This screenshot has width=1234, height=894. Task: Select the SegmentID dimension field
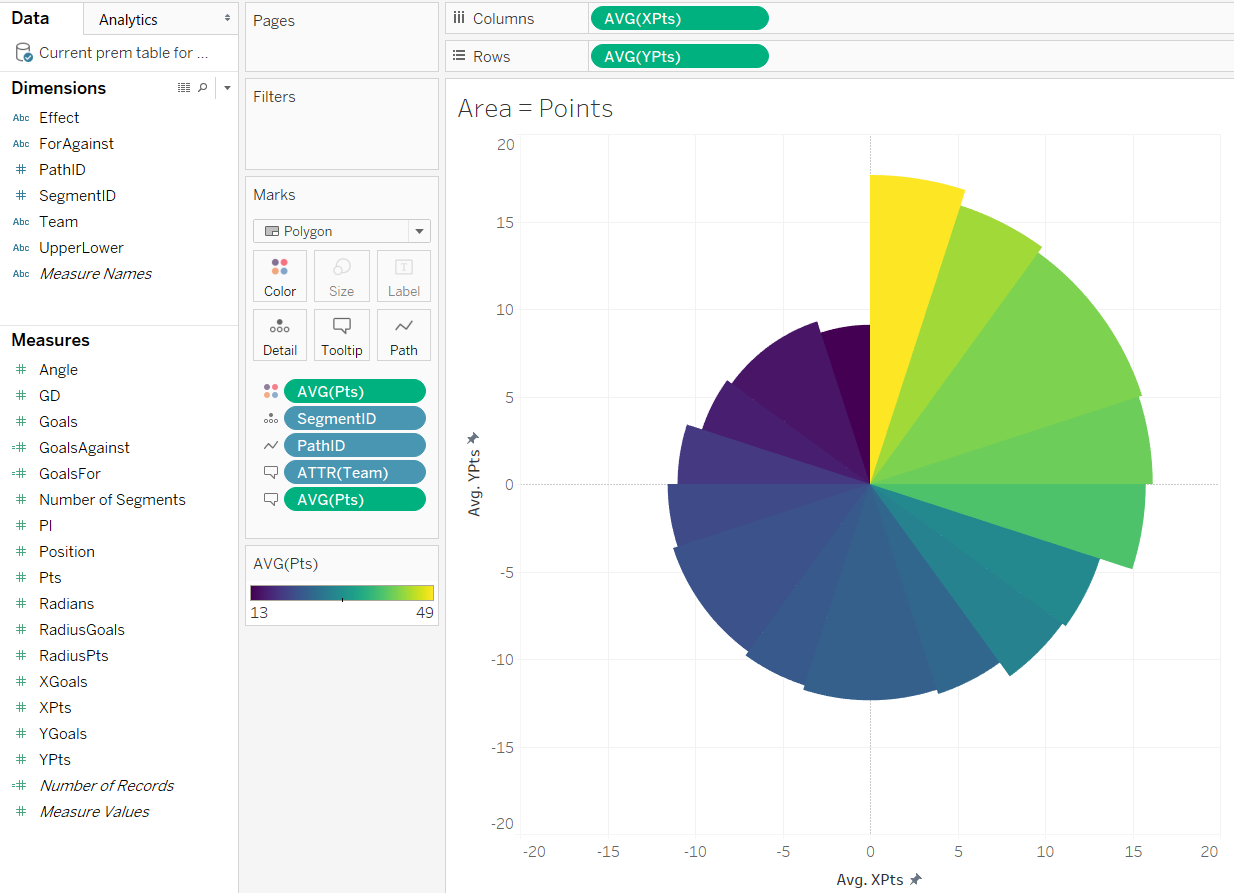tap(77, 195)
